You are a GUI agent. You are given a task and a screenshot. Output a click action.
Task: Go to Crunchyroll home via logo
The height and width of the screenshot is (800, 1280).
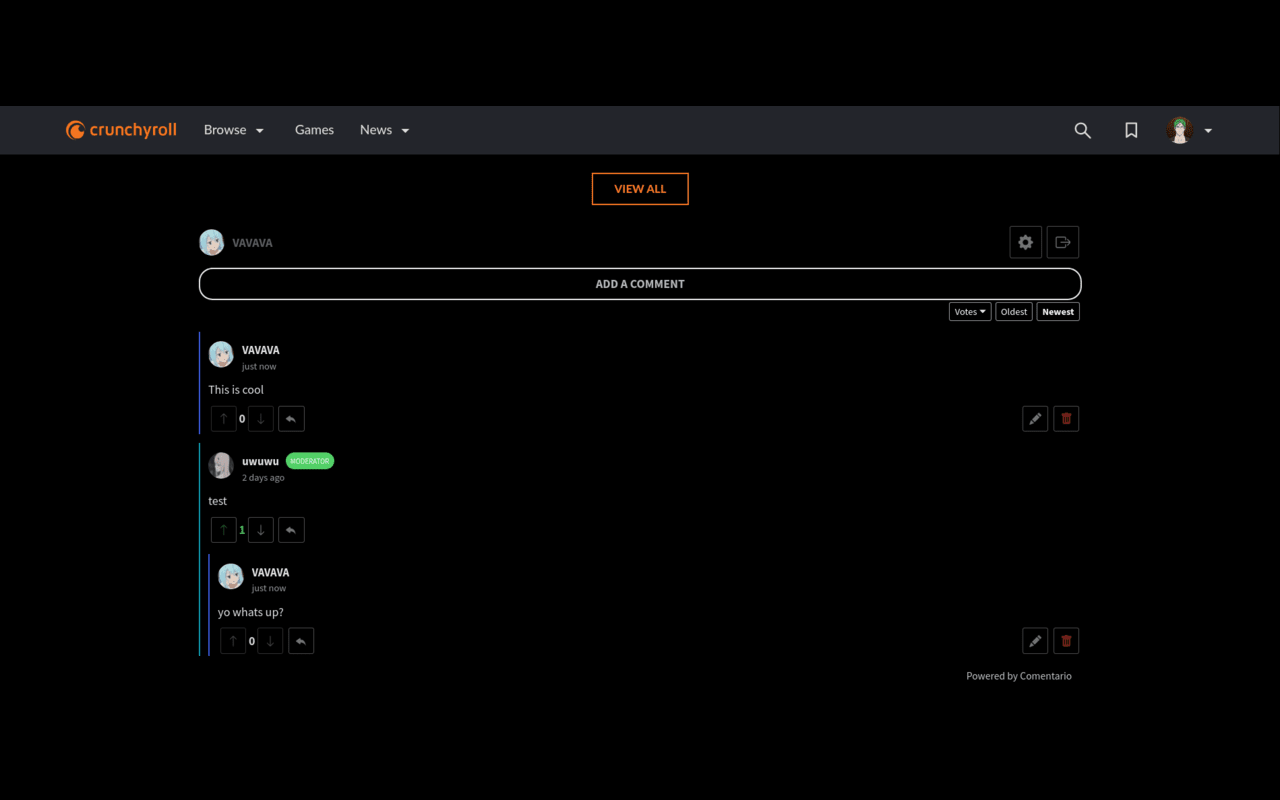(121, 130)
